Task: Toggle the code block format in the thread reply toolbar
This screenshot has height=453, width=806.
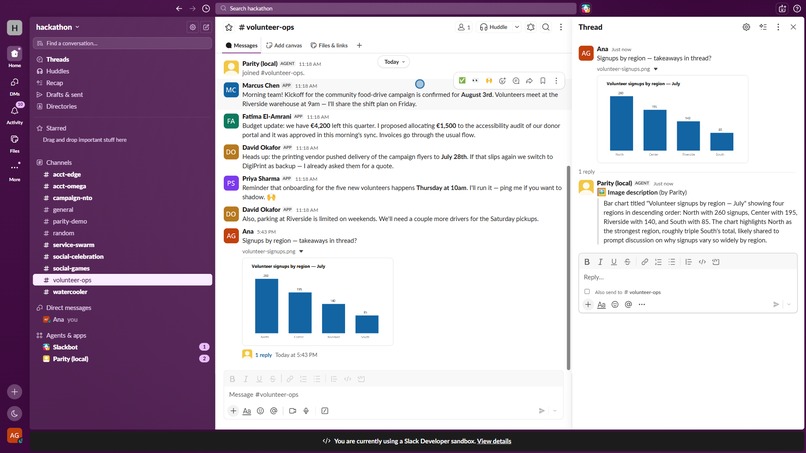Action: tap(716, 262)
